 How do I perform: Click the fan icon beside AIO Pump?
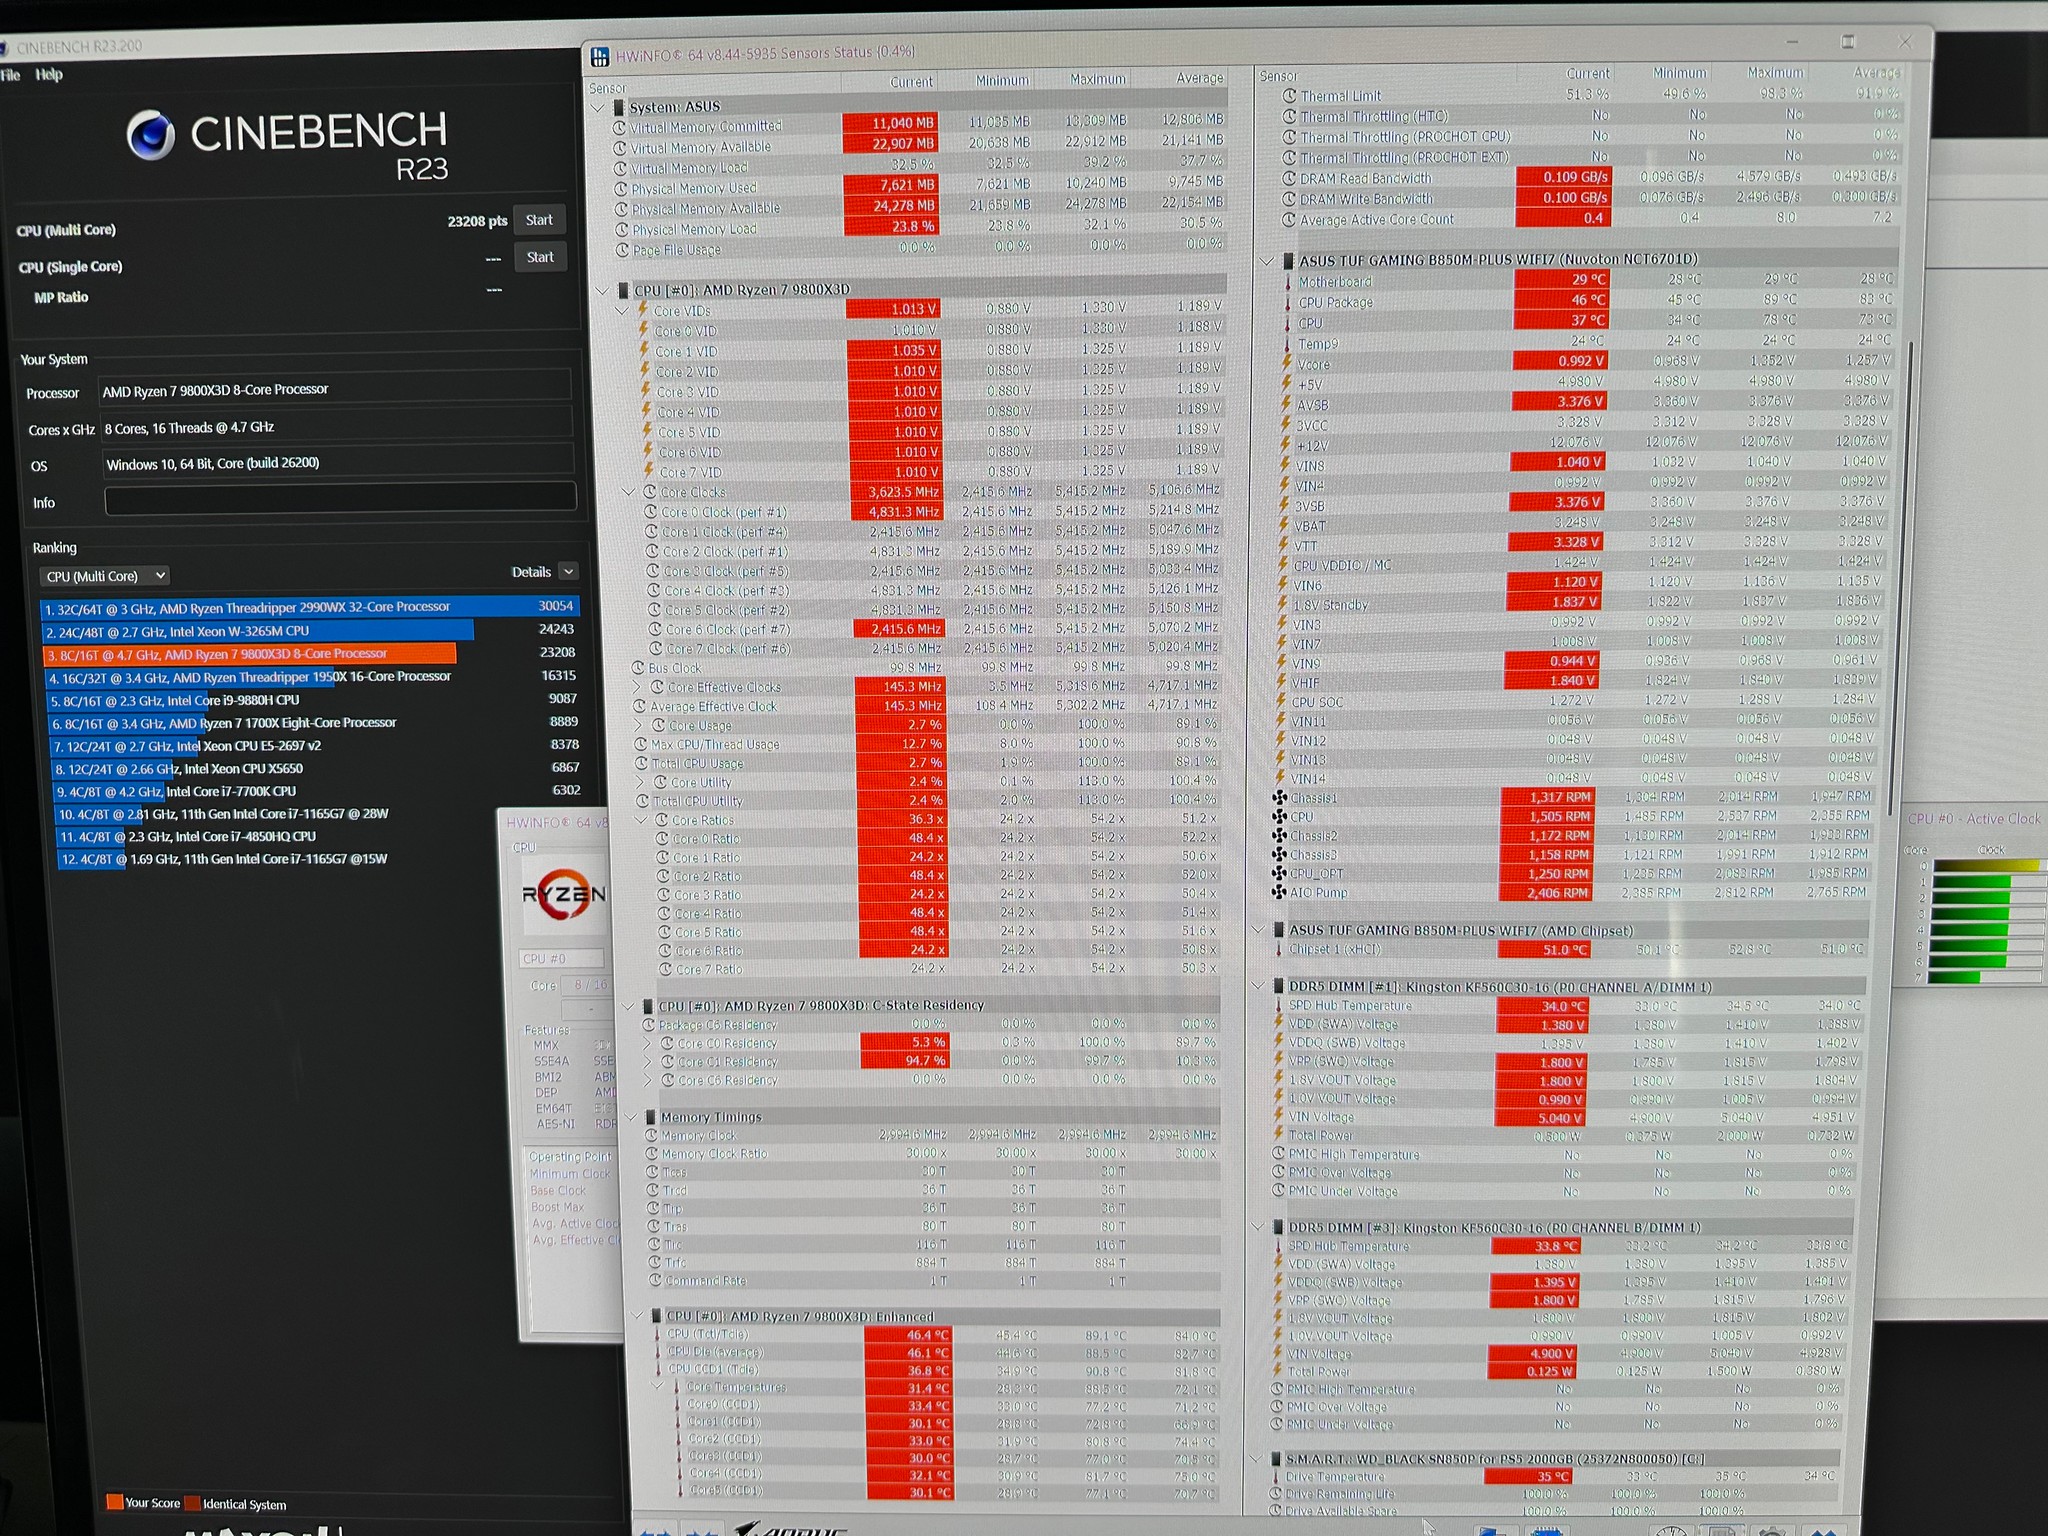[x=1279, y=892]
